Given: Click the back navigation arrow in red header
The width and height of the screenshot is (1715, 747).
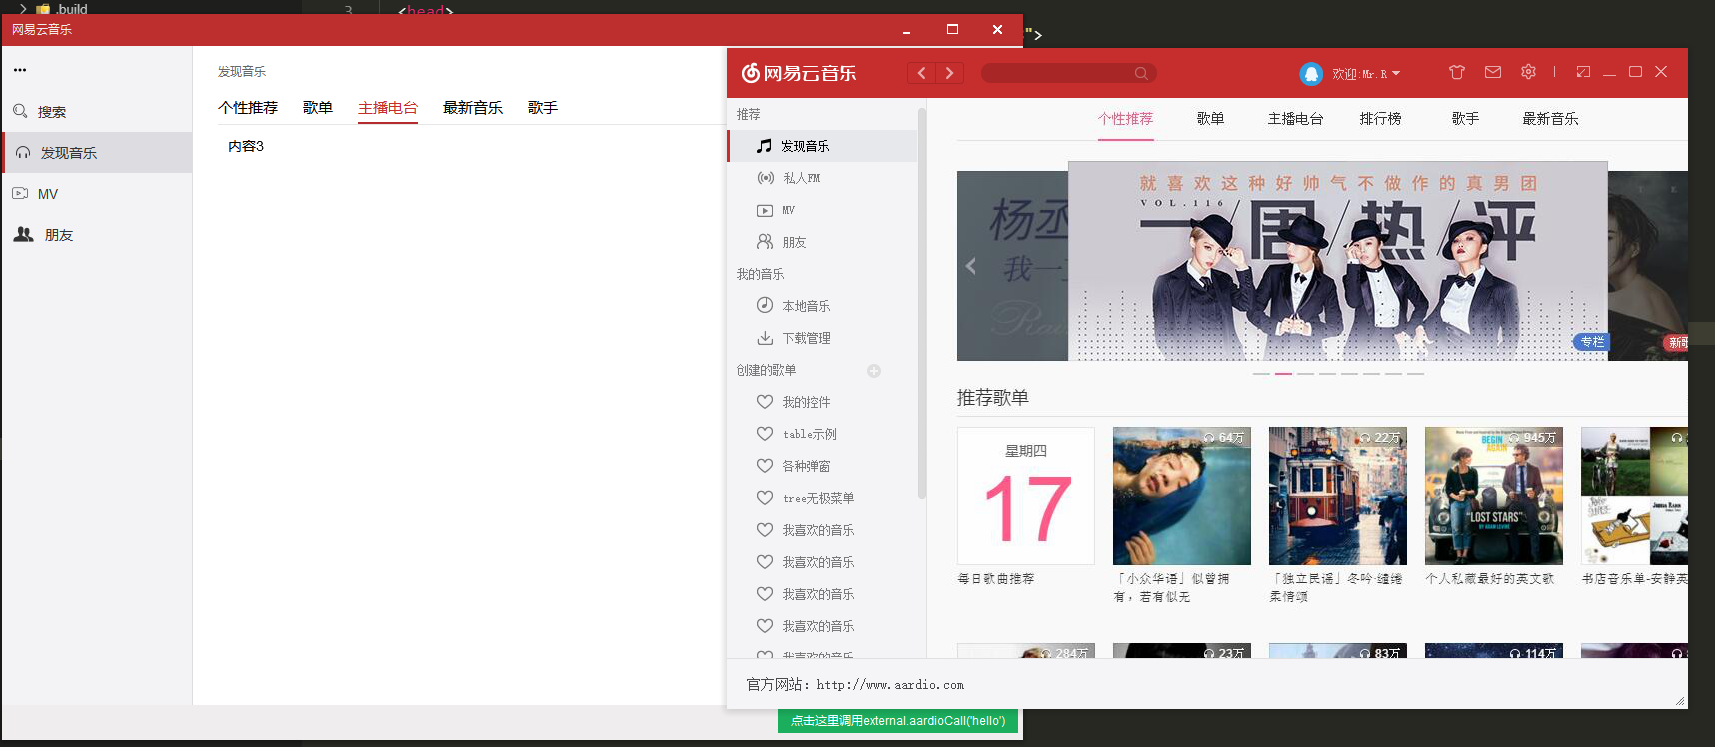Looking at the screenshot, I should tap(921, 73).
